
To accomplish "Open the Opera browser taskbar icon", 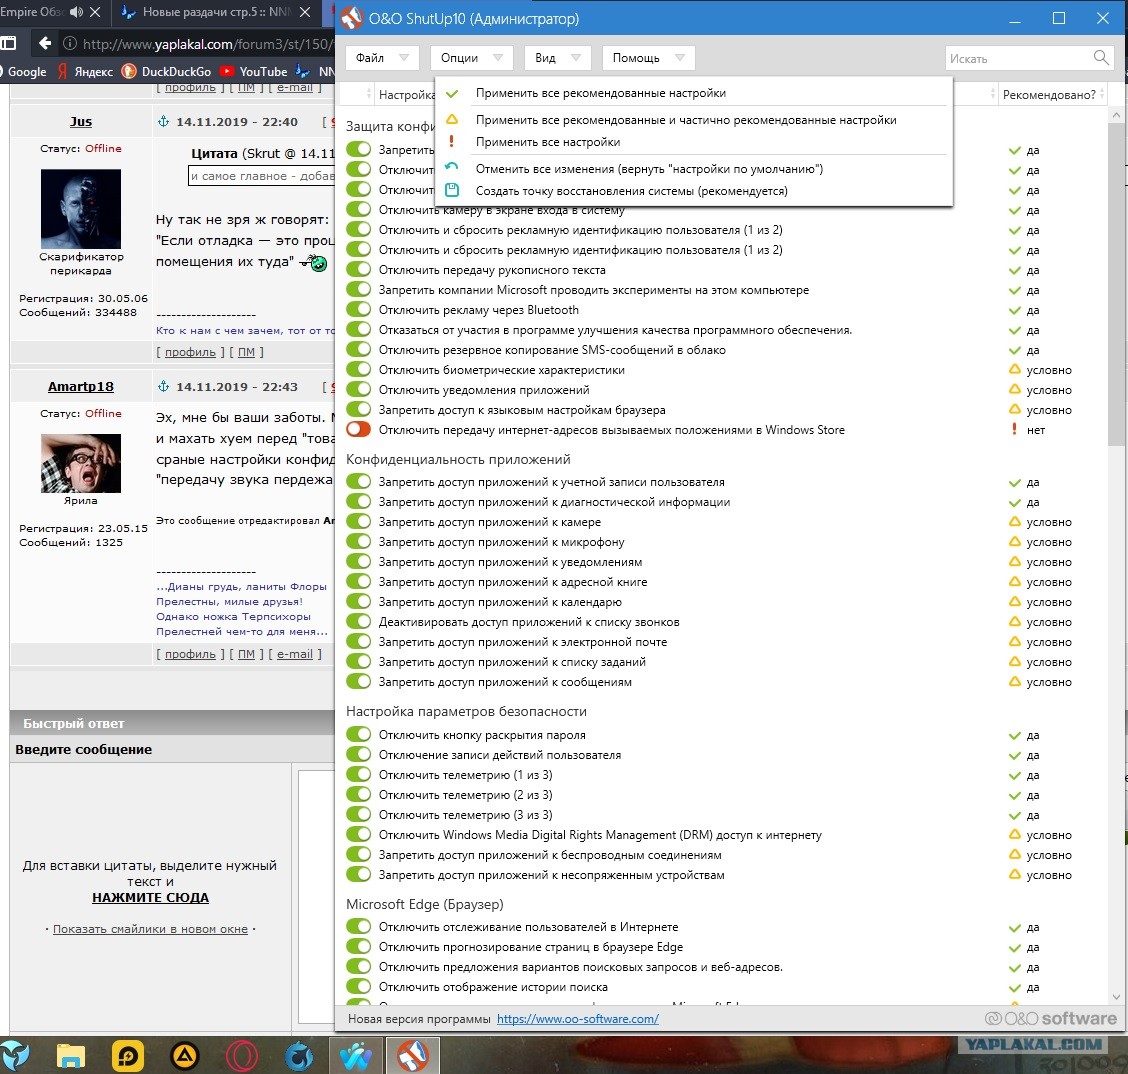I will point(242,1056).
